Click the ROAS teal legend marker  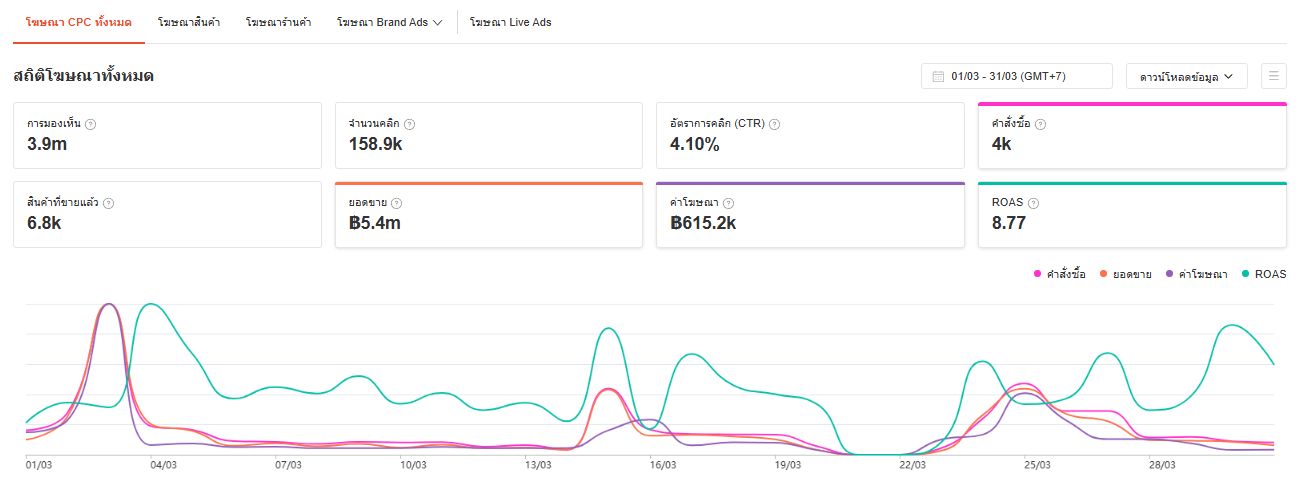pos(1246,274)
